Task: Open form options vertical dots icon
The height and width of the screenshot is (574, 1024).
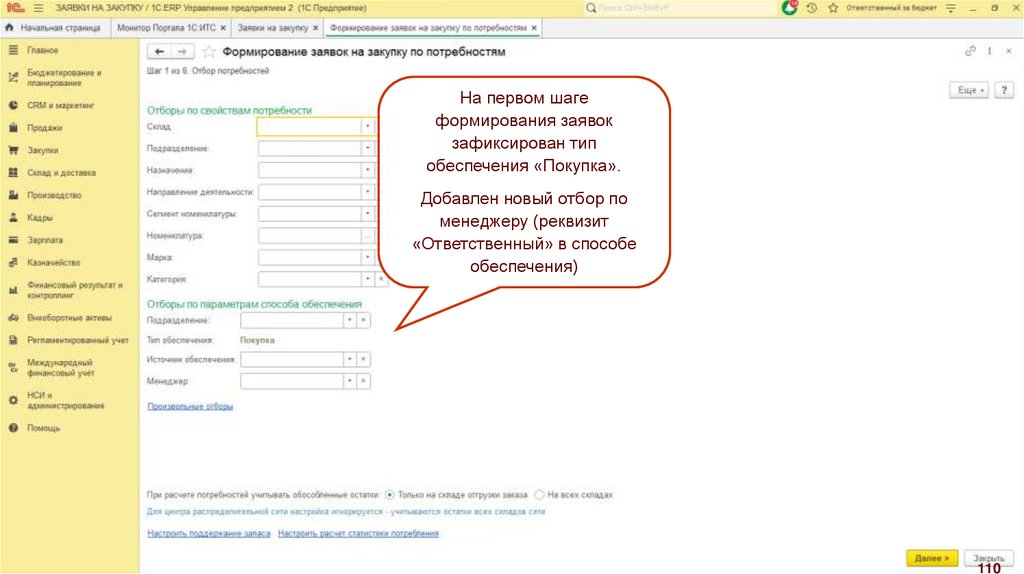Action: pos(989,51)
